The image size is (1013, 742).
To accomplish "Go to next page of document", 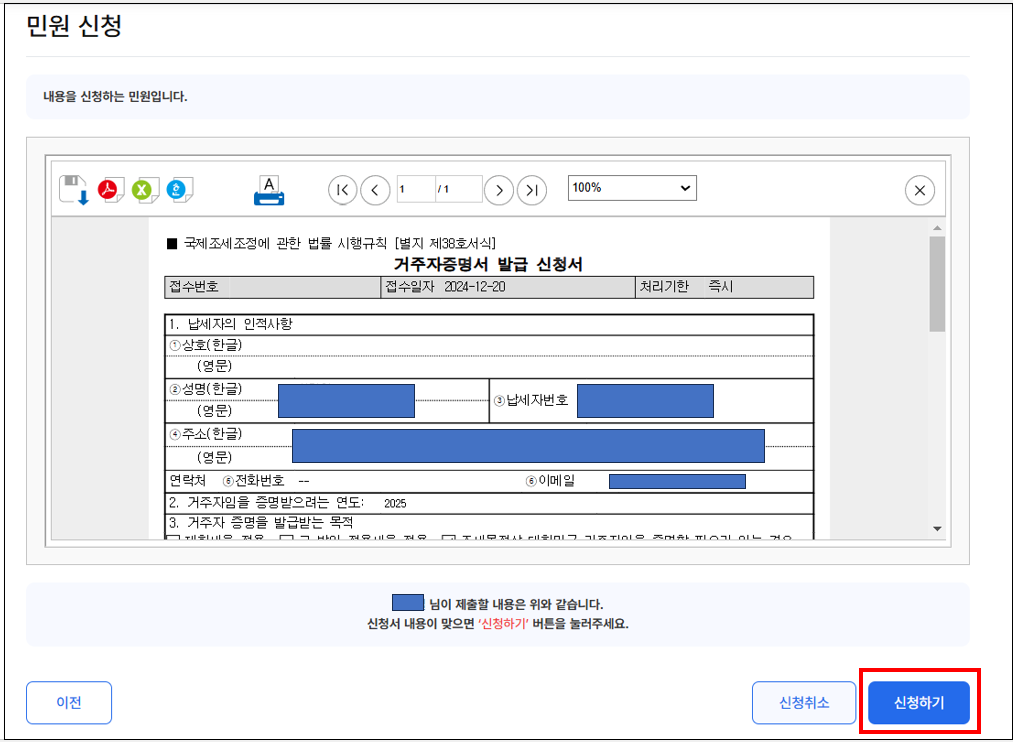I will [499, 190].
